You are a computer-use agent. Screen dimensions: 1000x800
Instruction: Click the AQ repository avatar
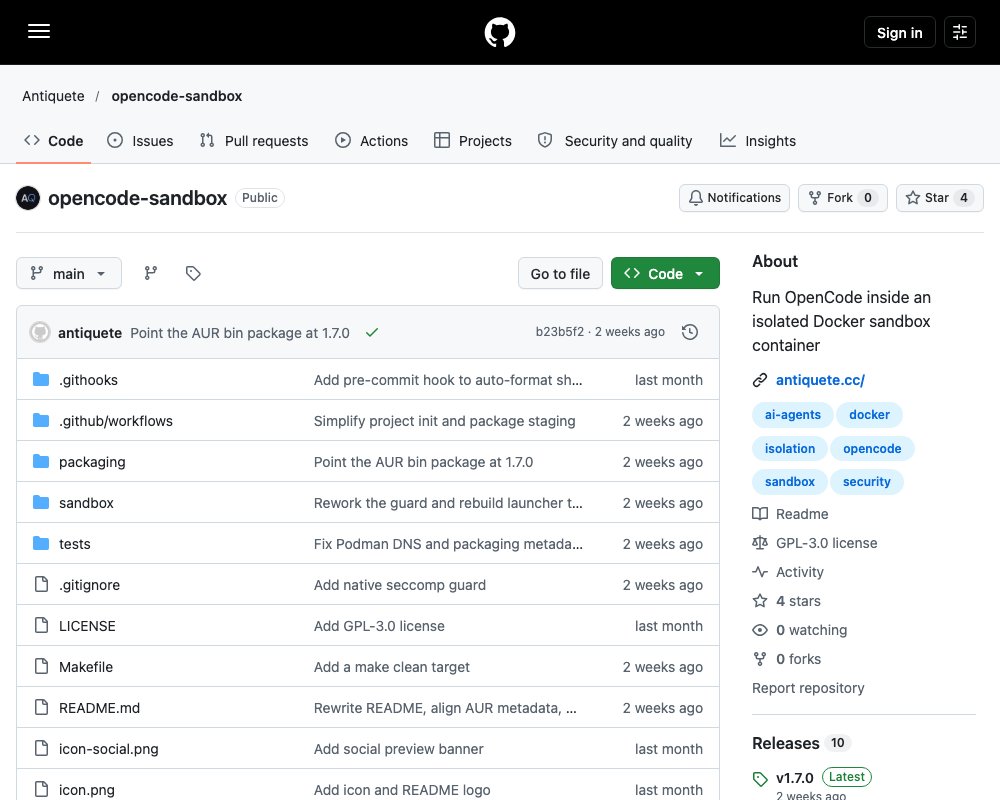[x=28, y=198]
